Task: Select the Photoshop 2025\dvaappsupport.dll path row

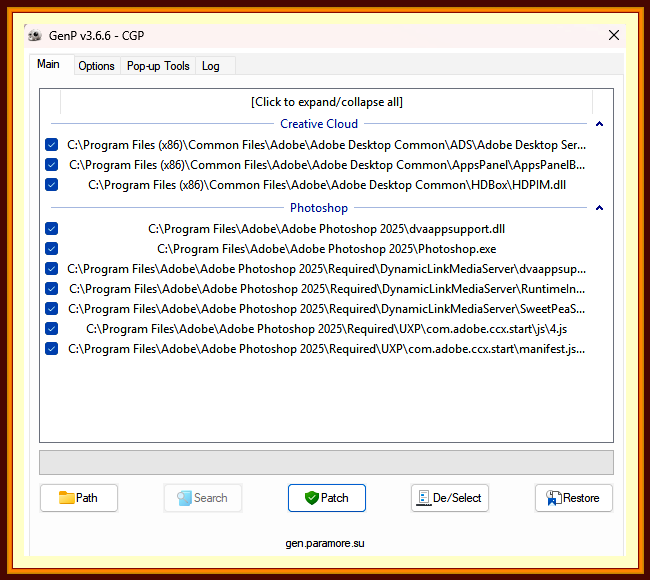Action: (x=327, y=228)
